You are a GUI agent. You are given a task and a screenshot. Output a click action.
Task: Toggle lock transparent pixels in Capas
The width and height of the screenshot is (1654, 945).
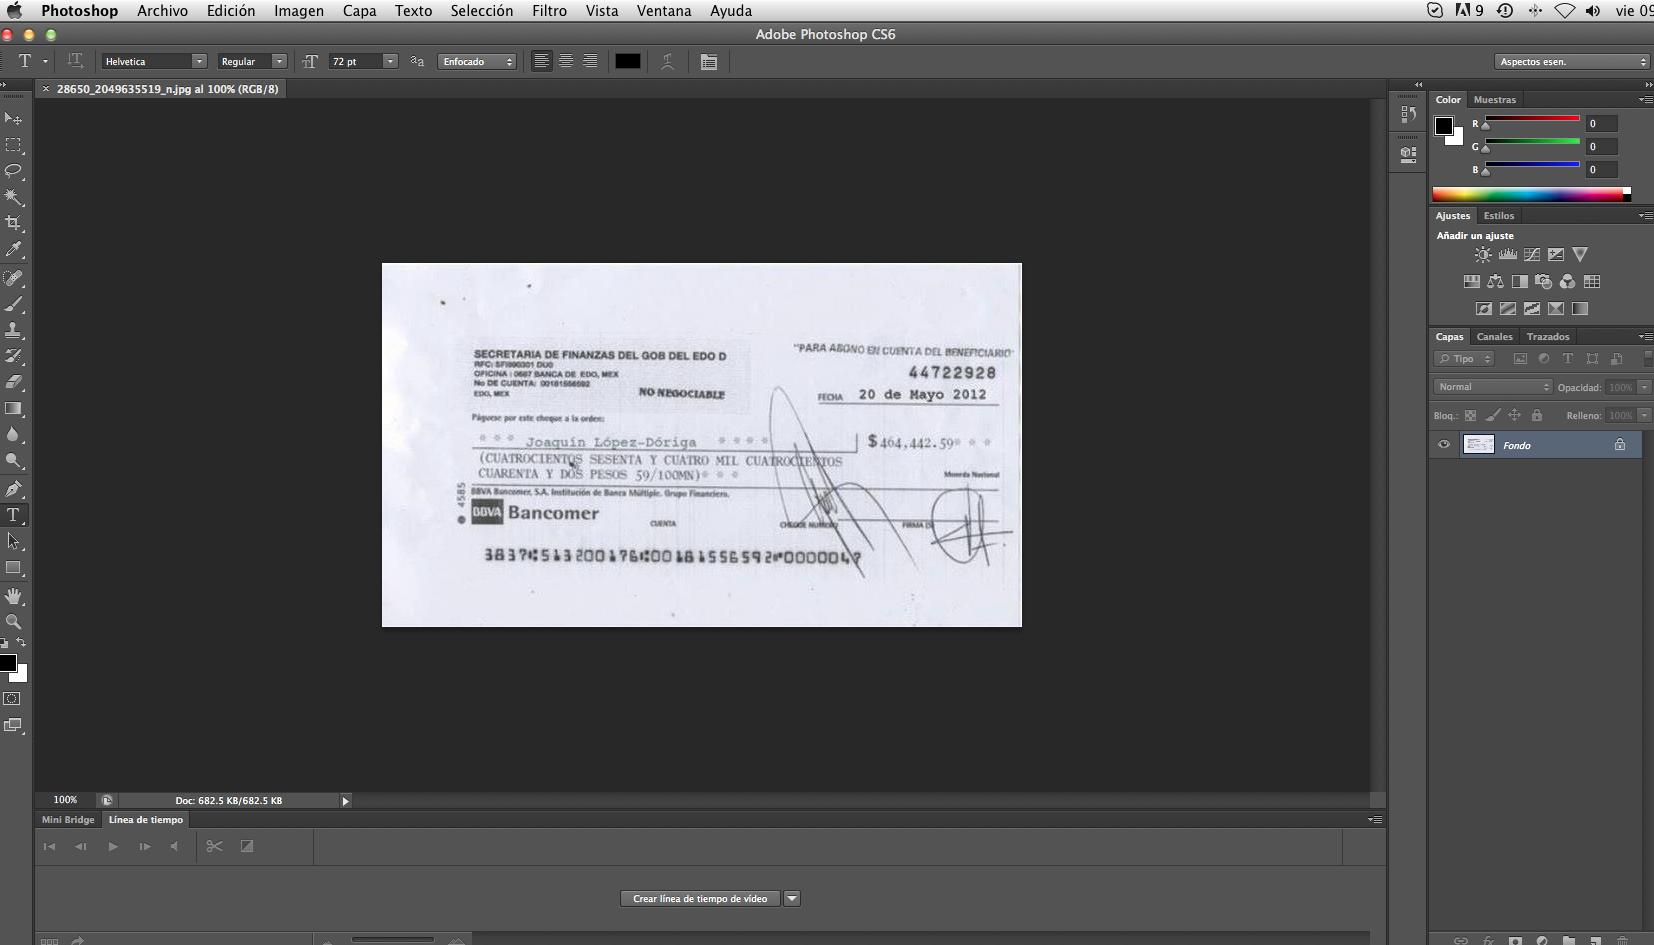pos(1470,415)
